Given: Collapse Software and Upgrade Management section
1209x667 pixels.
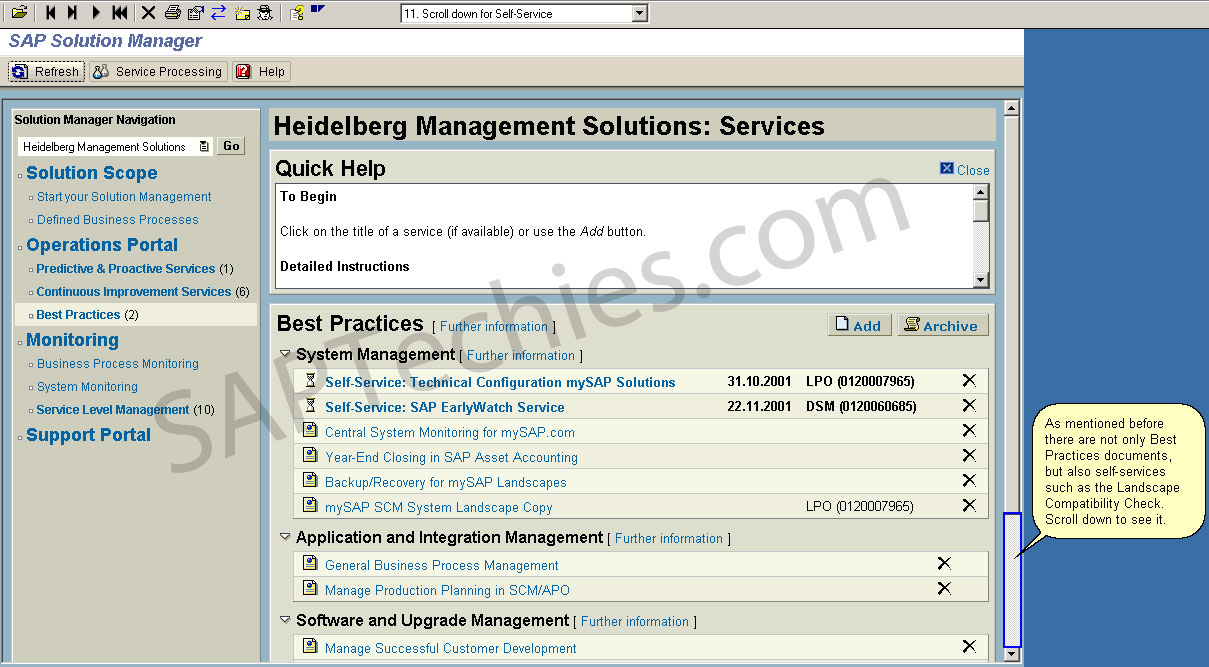Looking at the screenshot, I should [x=285, y=619].
